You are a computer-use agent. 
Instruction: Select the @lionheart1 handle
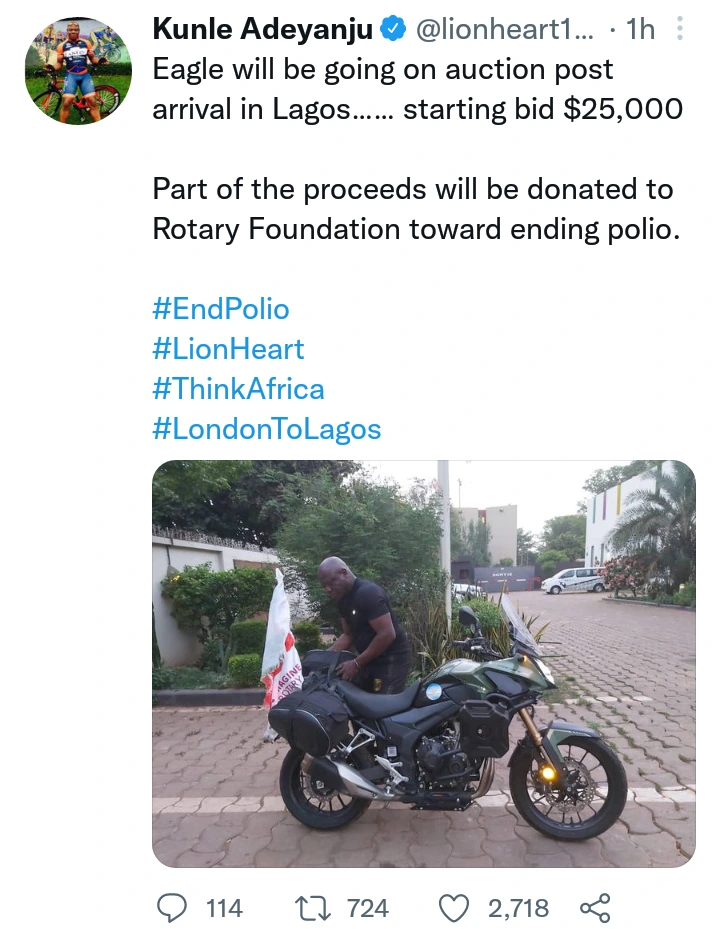[x=502, y=30]
